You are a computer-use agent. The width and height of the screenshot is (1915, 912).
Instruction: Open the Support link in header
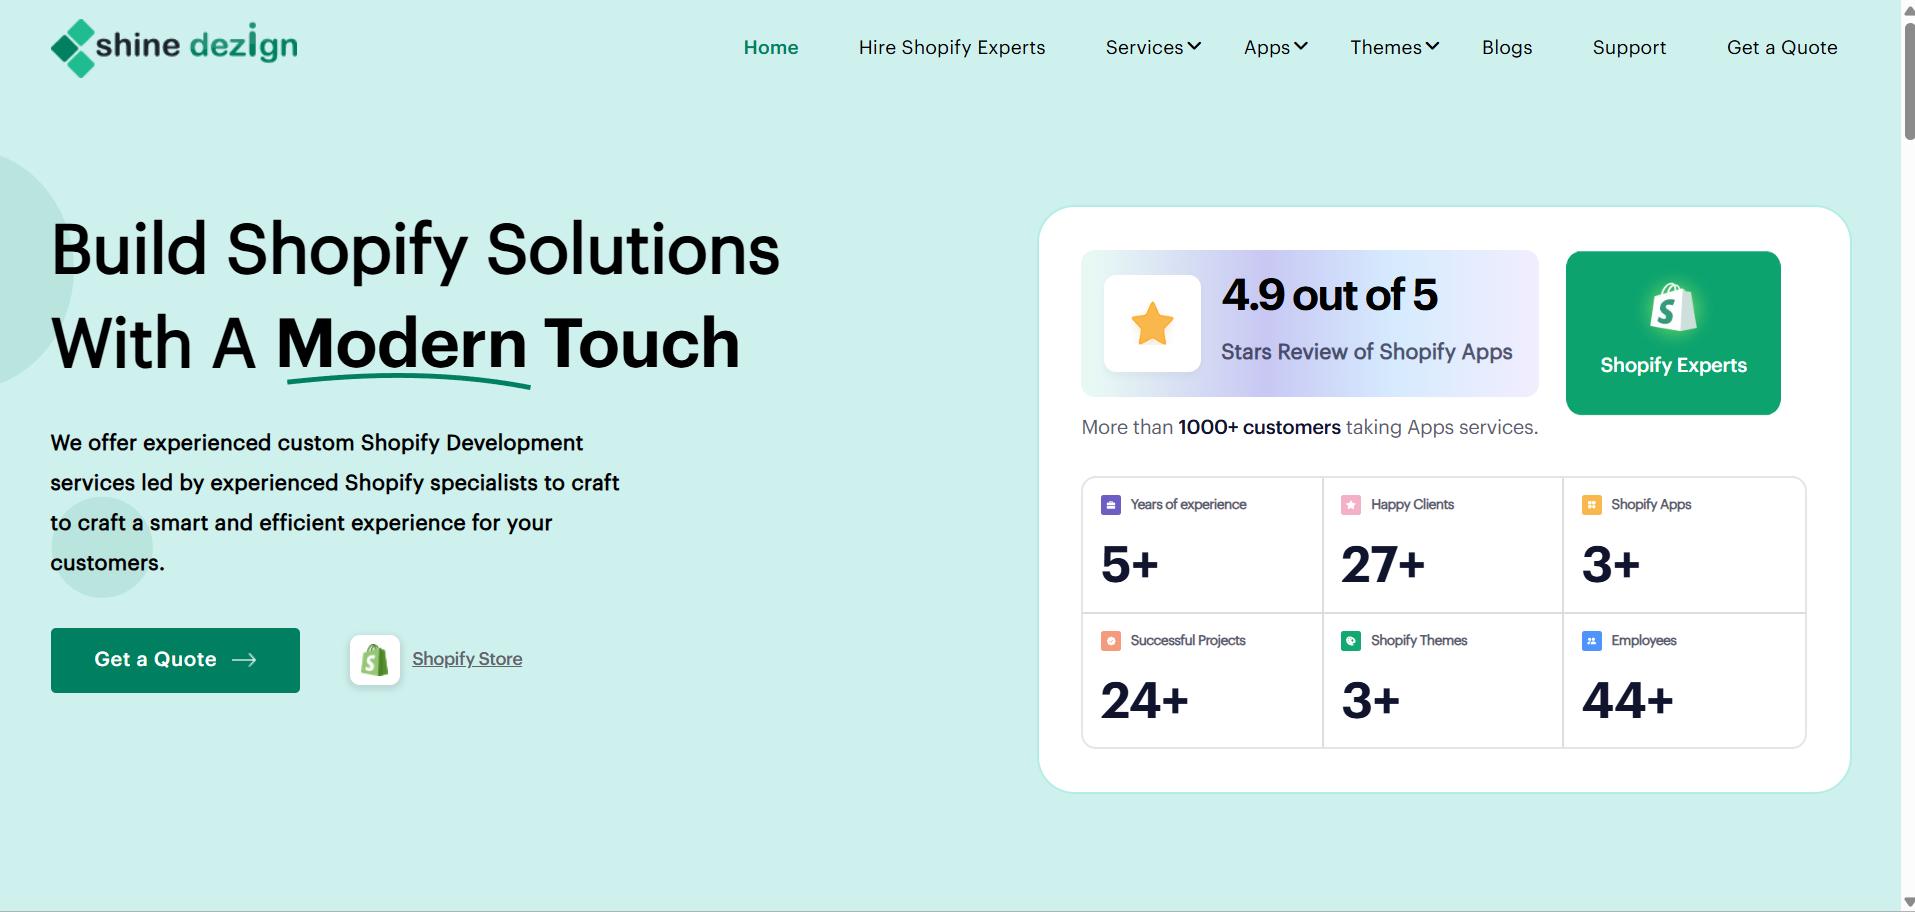tap(1629, 47)
